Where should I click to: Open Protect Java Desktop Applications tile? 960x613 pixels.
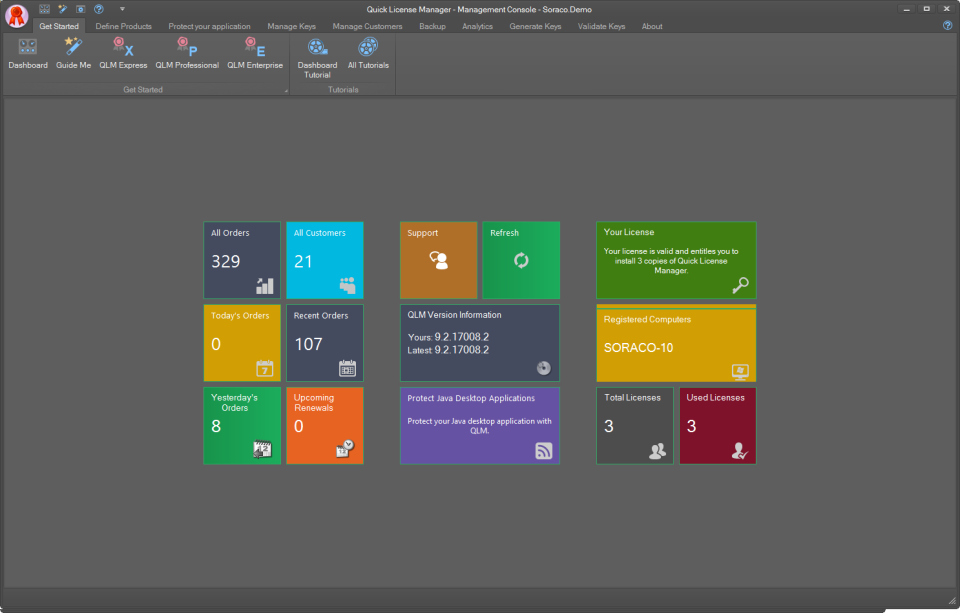click(x=480, y=426)
